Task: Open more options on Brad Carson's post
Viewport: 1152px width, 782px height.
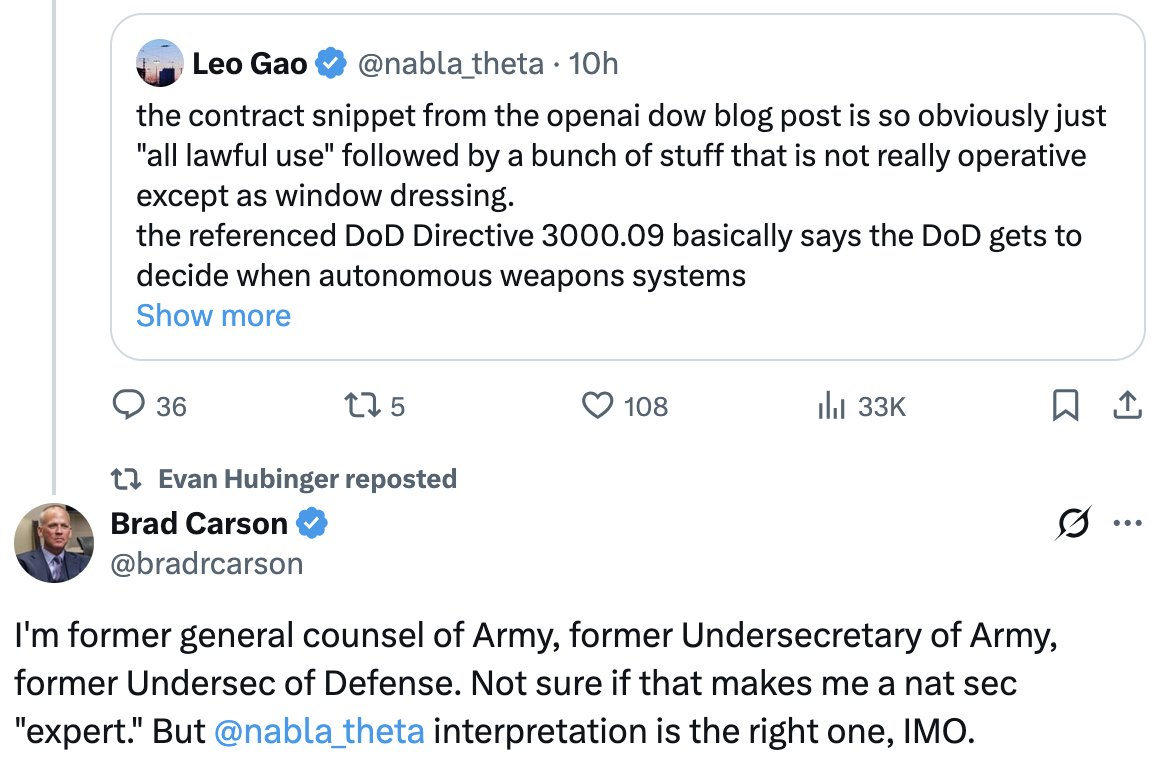Action: coord(1127,524)
